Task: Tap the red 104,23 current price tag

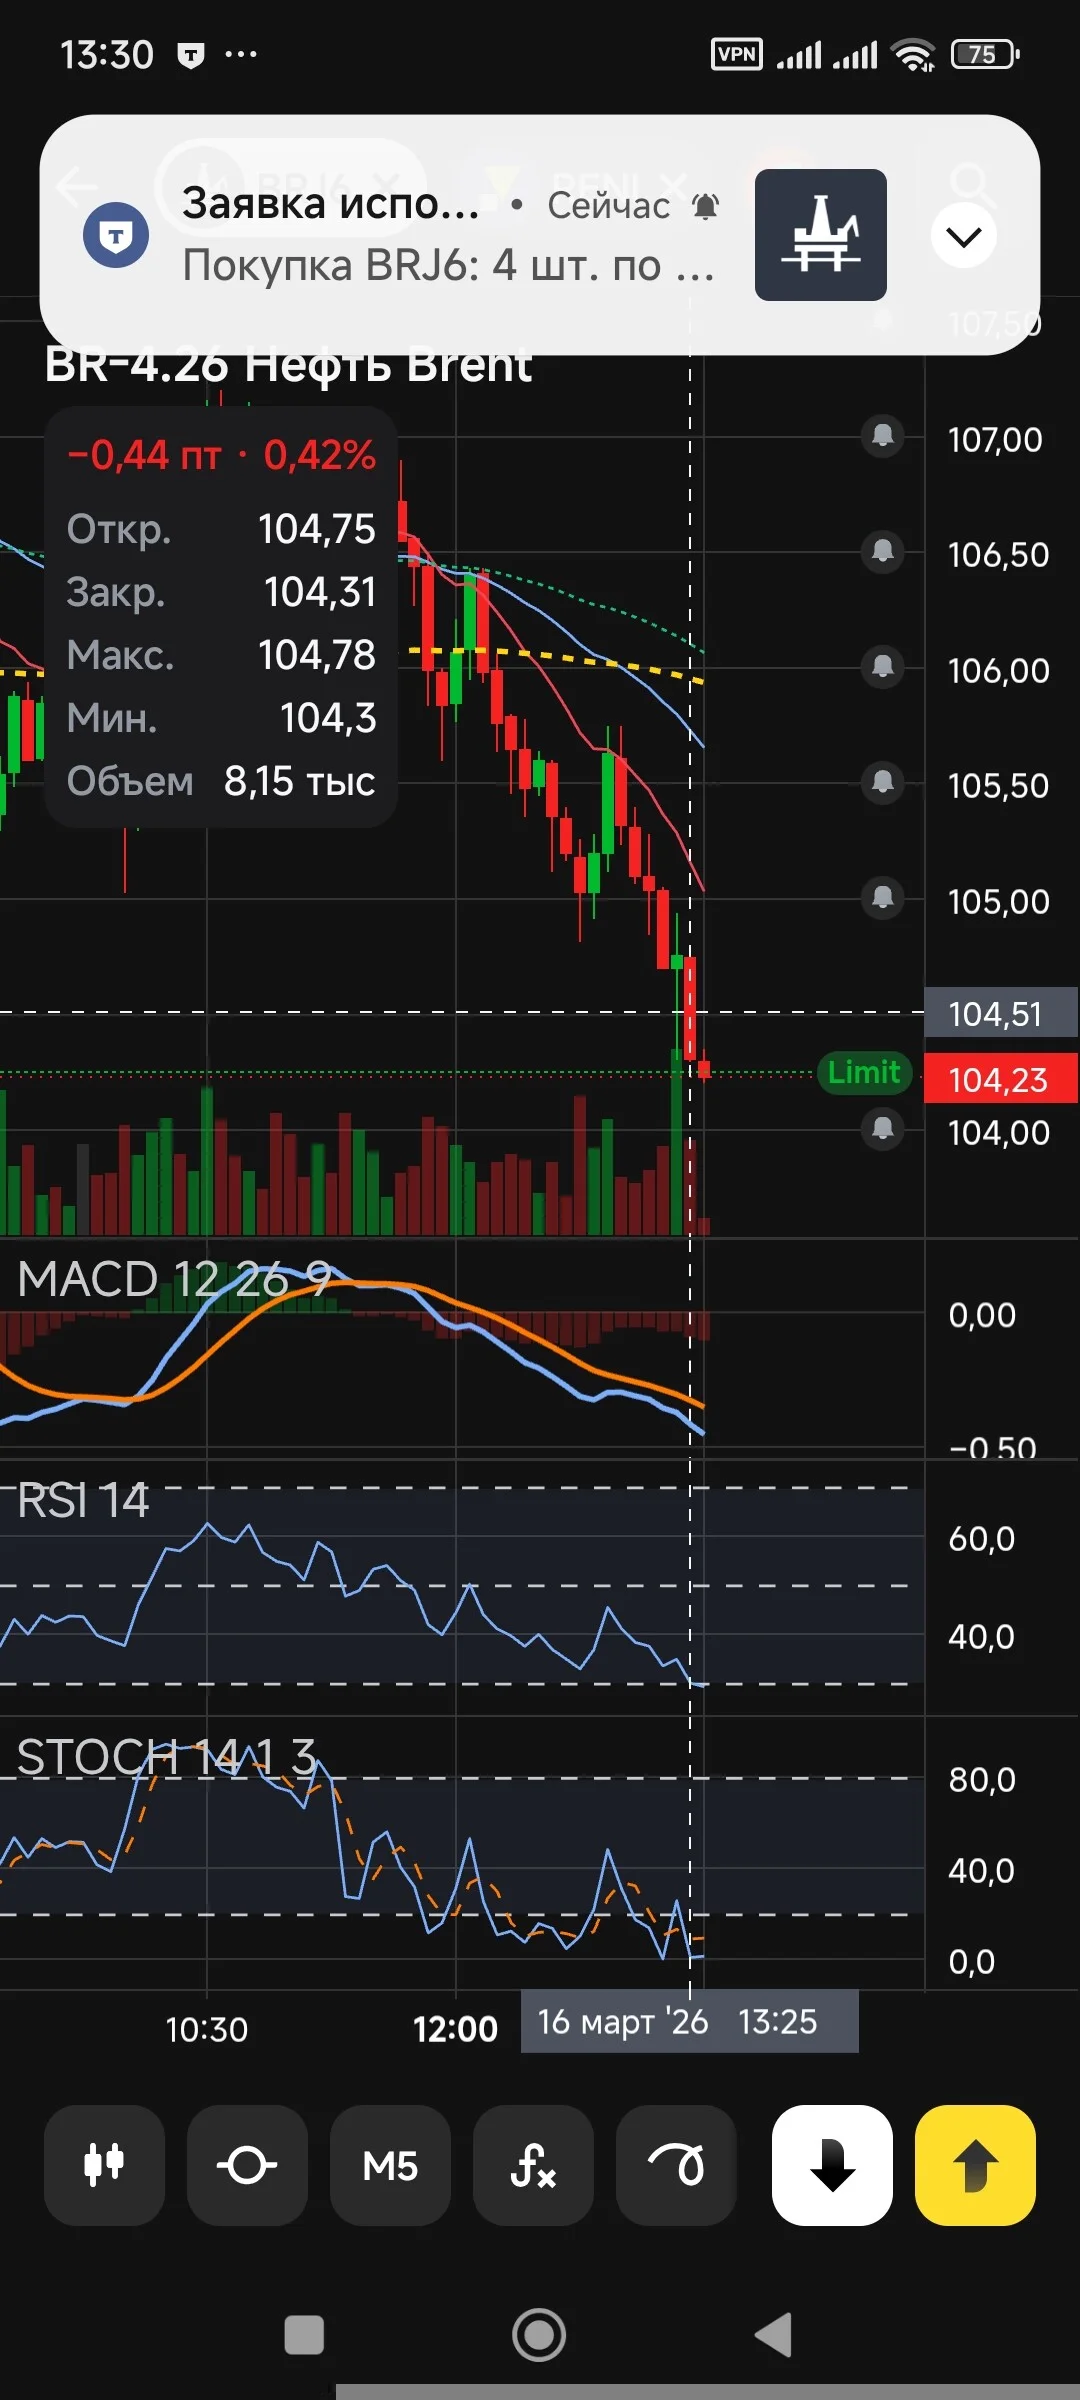Action: tap(1000, 1079)
